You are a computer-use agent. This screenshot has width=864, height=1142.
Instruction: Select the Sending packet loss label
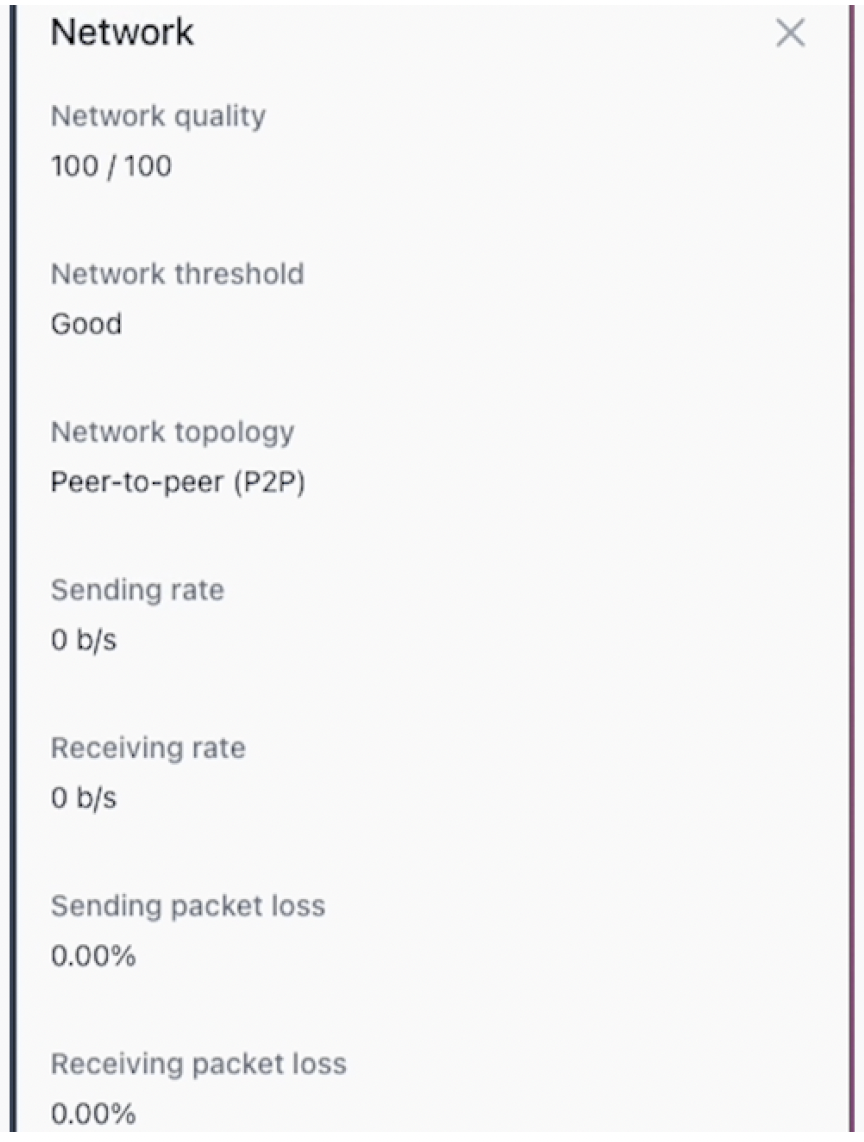188,907
